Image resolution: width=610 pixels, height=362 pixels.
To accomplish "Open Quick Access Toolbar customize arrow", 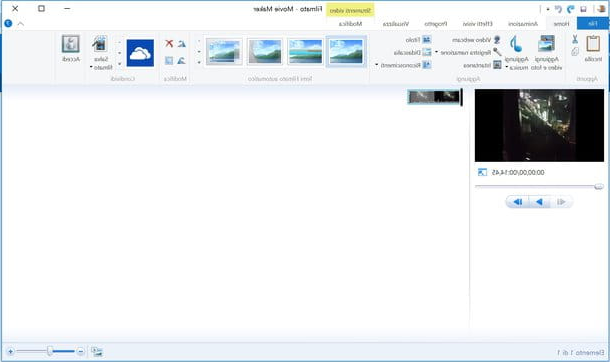I will click(x=548, y=9).
